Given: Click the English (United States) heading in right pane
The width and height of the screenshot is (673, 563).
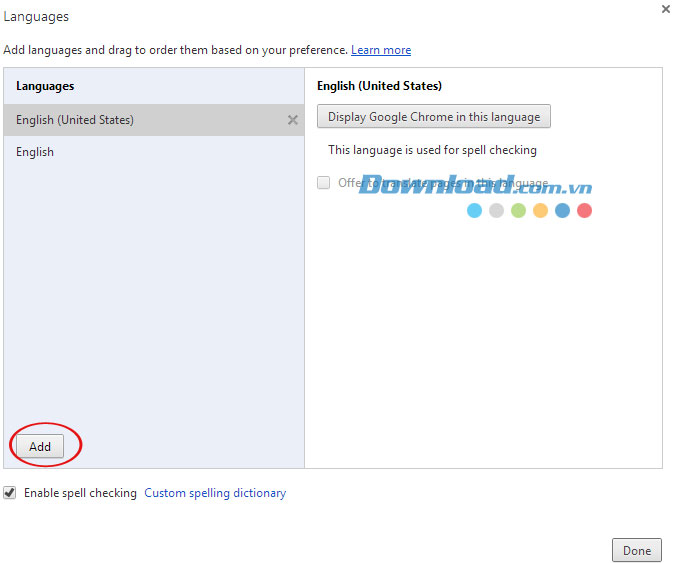Looking at the screenshot, I should pyautogui.click(x=379, y=86).
